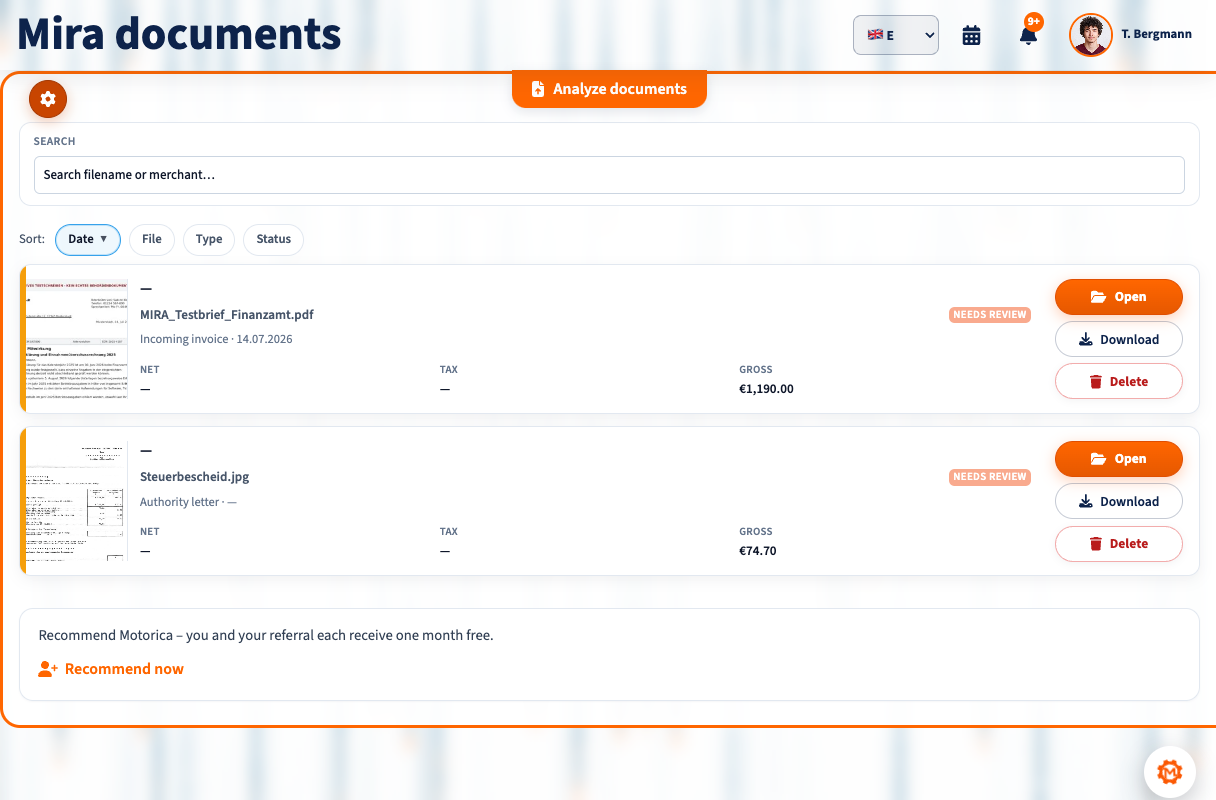This screenshot has height=800, width=1216.
Task: Sort documents by Date
Action: coord(88,240)
